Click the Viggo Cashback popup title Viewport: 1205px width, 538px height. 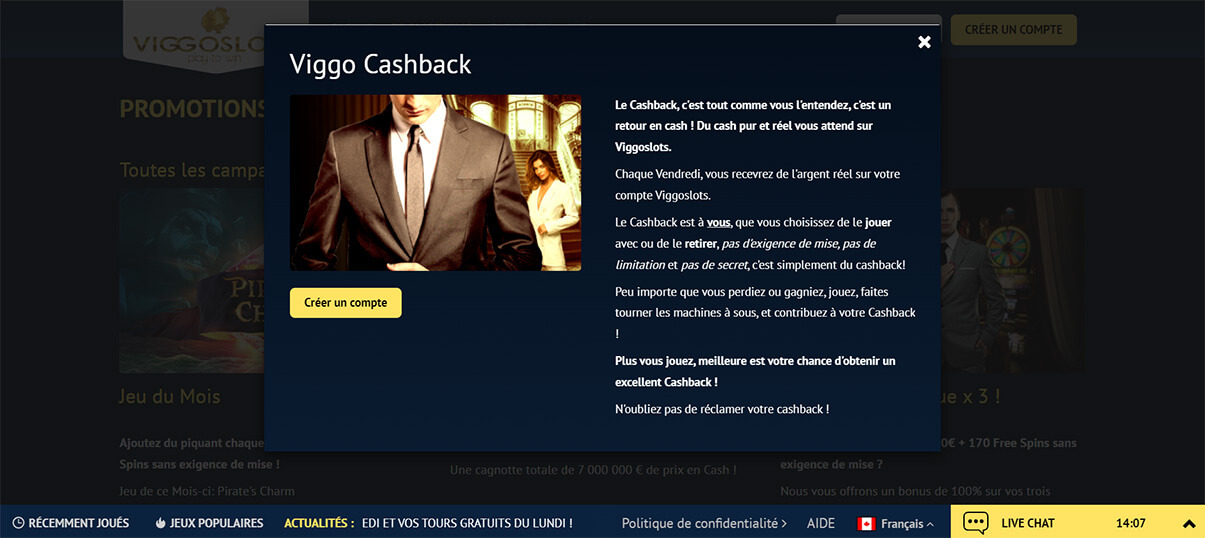(380, 64)
